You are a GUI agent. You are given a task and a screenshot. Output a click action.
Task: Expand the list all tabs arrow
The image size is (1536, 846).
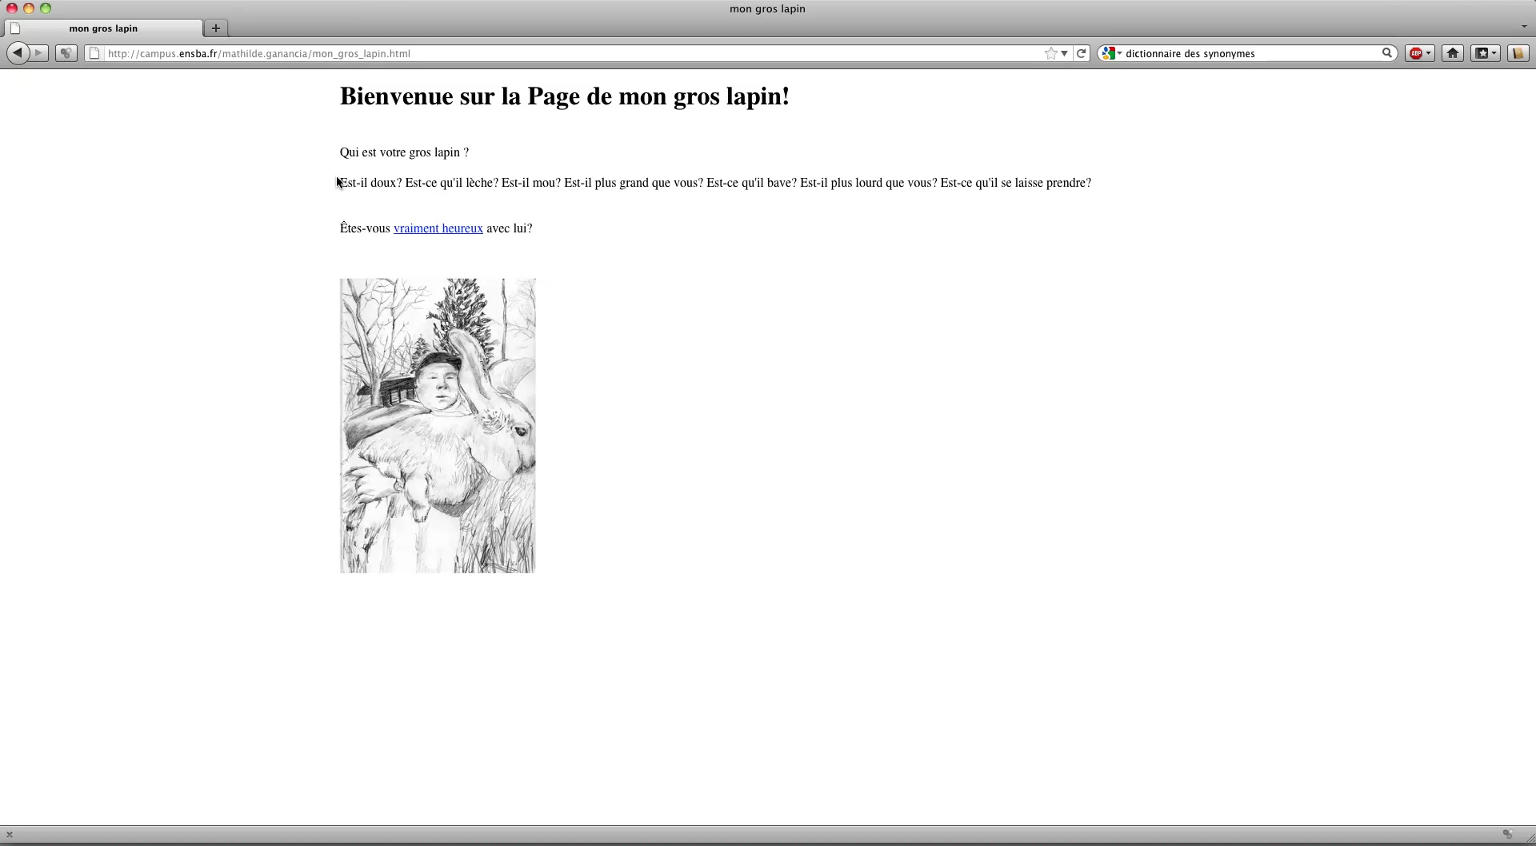click(x=1523, y=27)
